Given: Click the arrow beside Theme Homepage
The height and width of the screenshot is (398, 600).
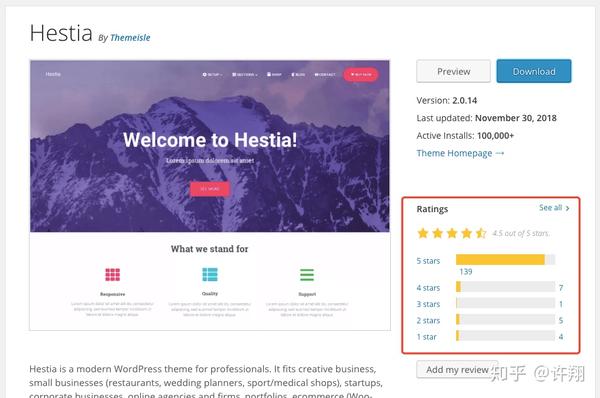Looking at the screenshot, I should pos(500,153).
